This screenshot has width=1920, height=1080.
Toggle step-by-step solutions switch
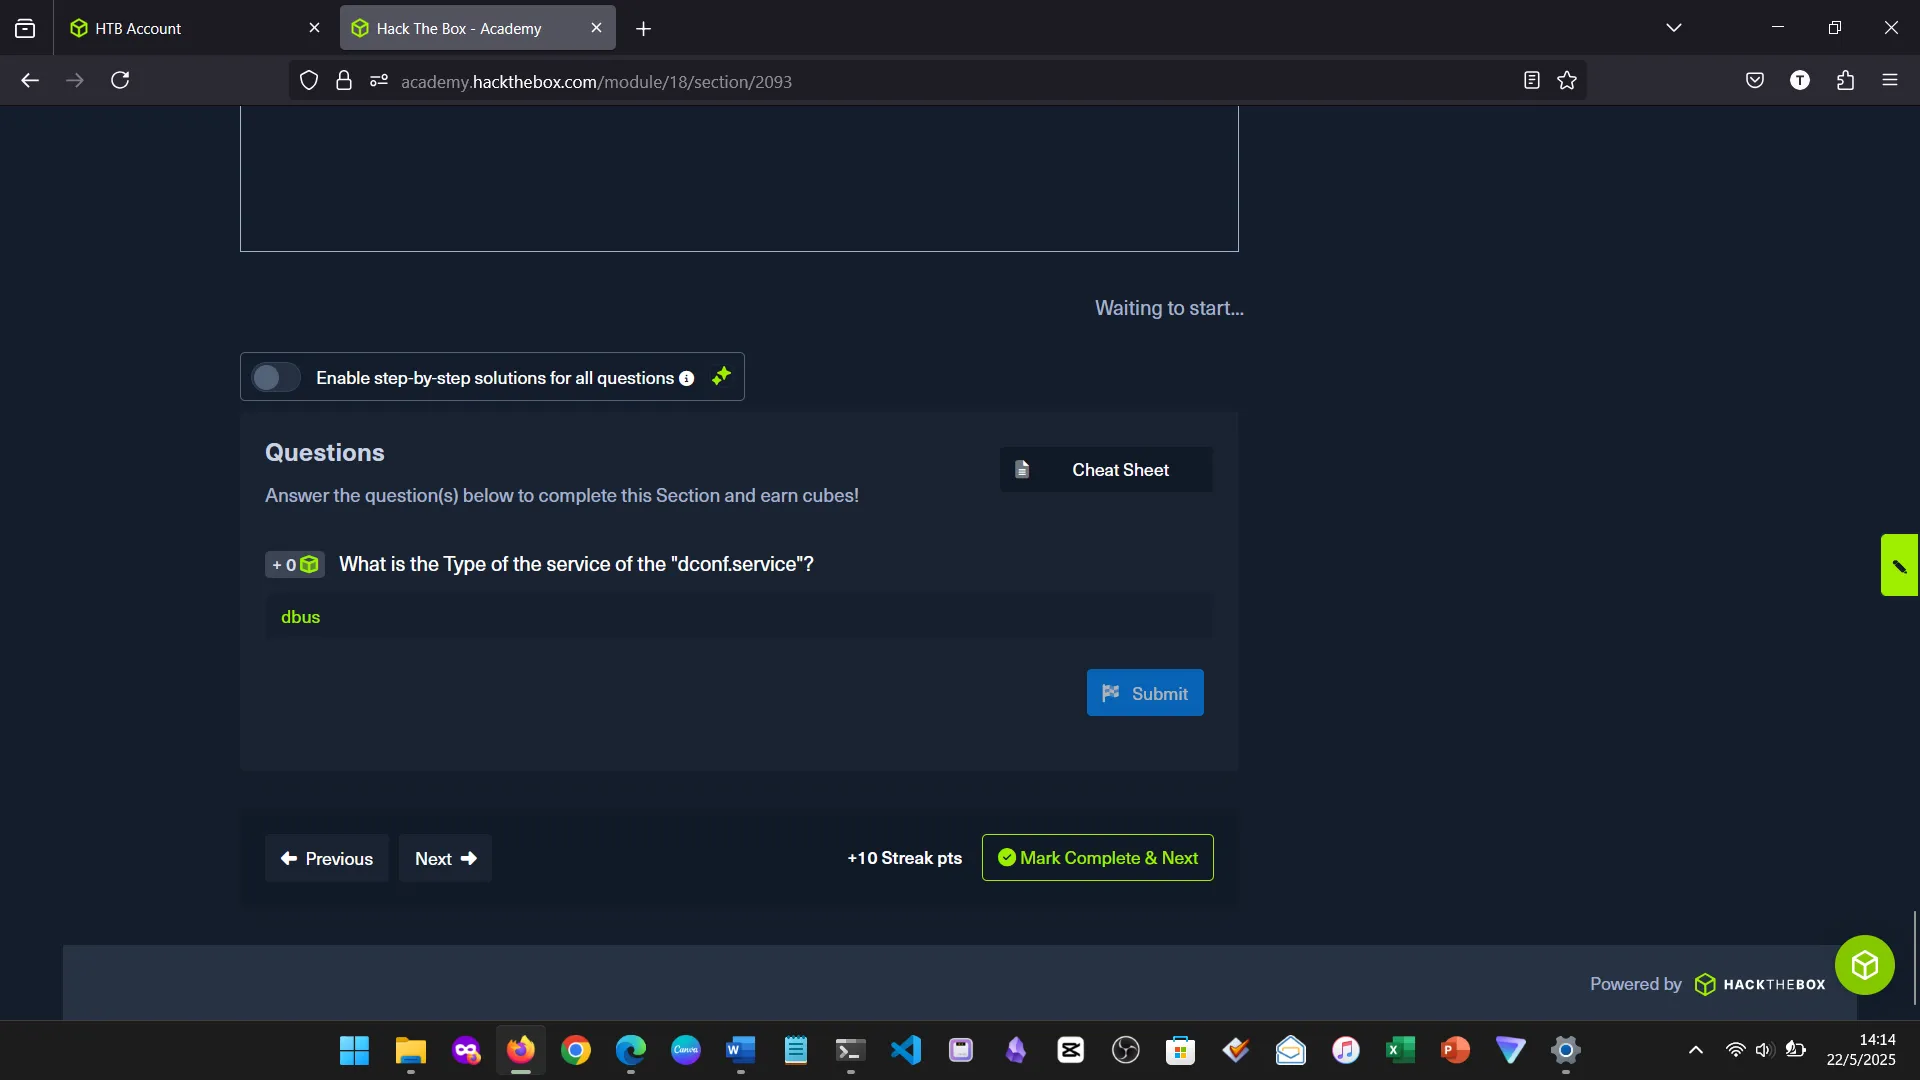(x=275, y=378)
